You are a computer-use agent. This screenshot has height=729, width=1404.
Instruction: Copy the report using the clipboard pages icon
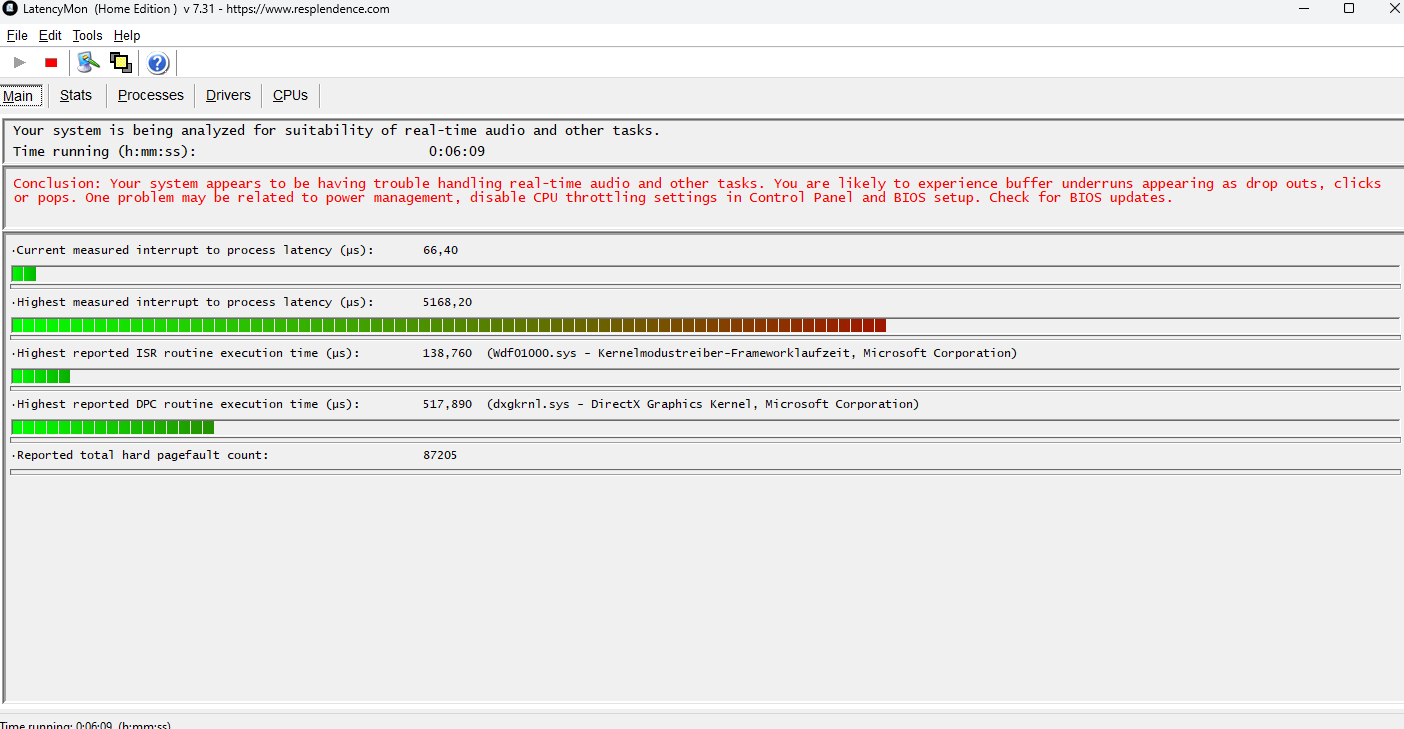[x=120, y=62]
